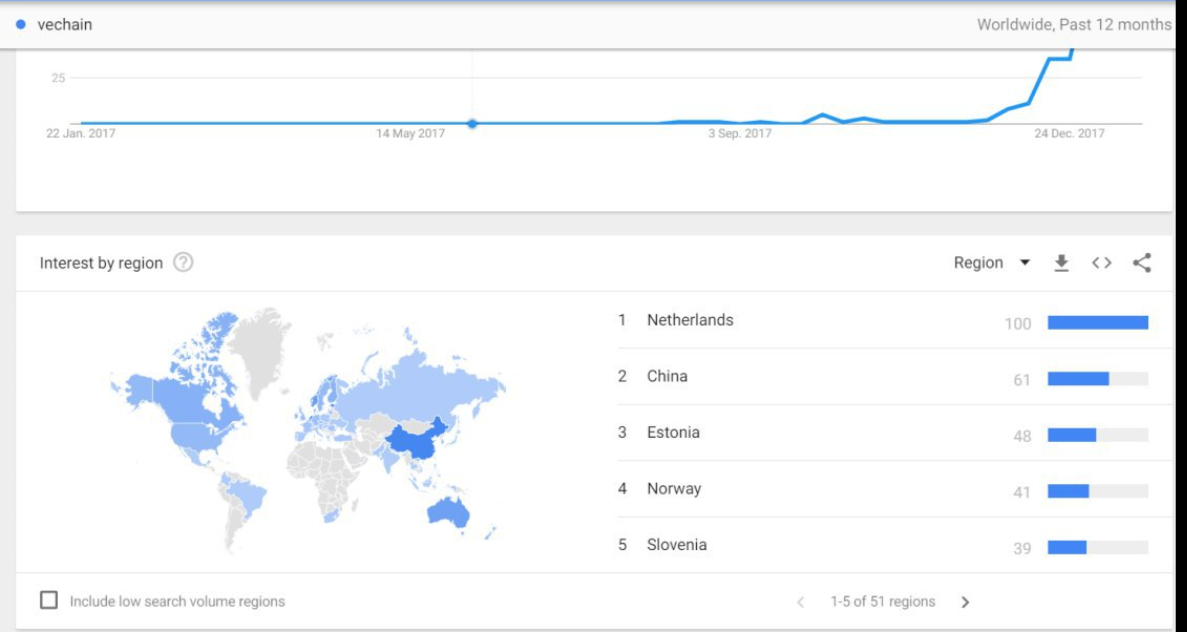The height and width of the screenshot is (632, 1187).
Task: Click Worldwide, Past 12 months filter text
Action: coord(1073,24)
